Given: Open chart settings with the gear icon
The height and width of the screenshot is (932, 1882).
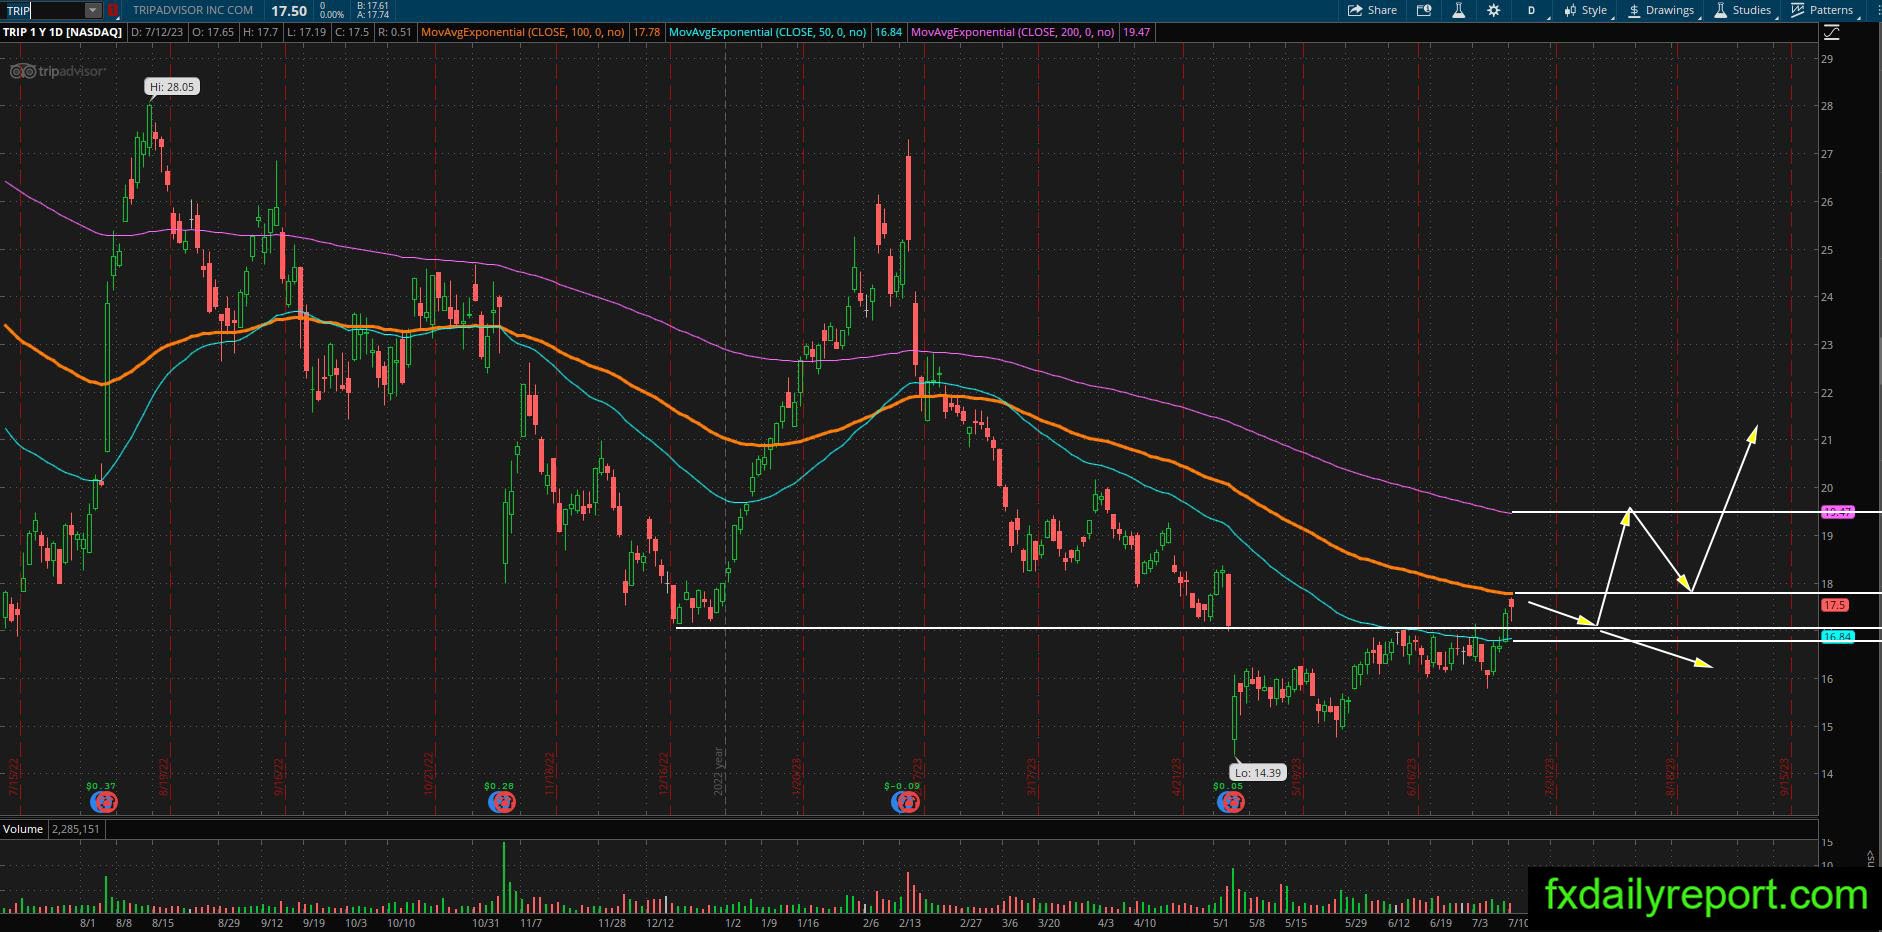Looking at the screenshot, I should click(x=1493, y=10).
